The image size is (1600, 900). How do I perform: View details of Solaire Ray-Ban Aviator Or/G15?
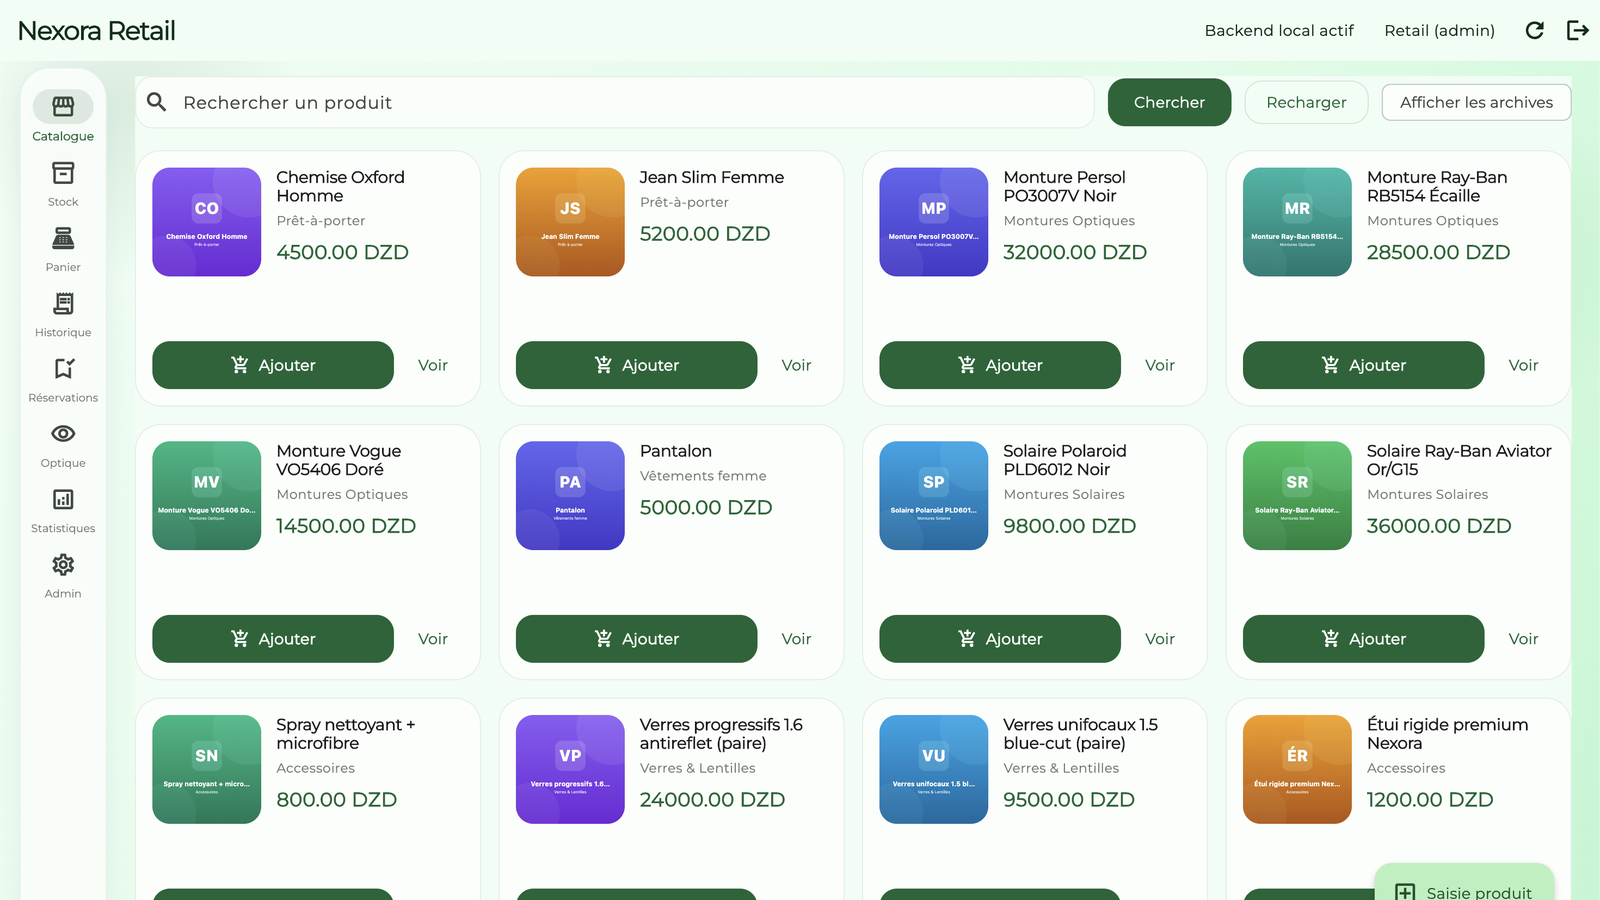click(1523, 639)
